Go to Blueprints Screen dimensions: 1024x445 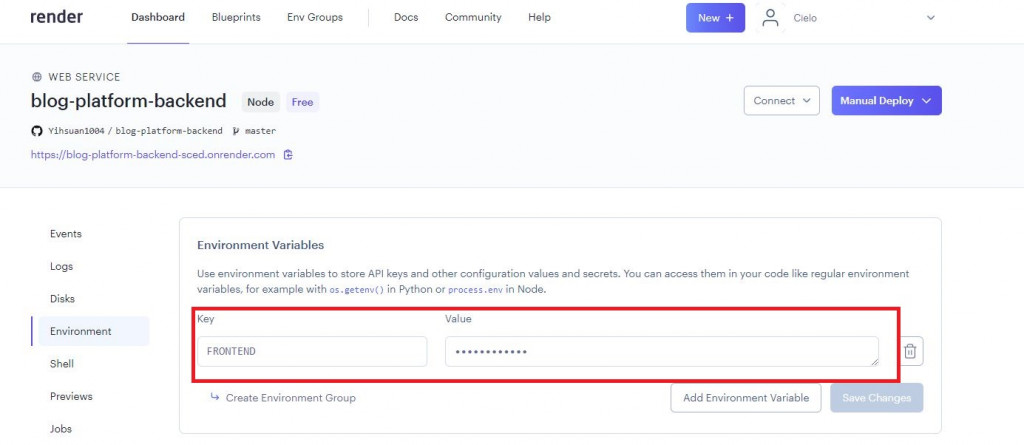[236, 18]
